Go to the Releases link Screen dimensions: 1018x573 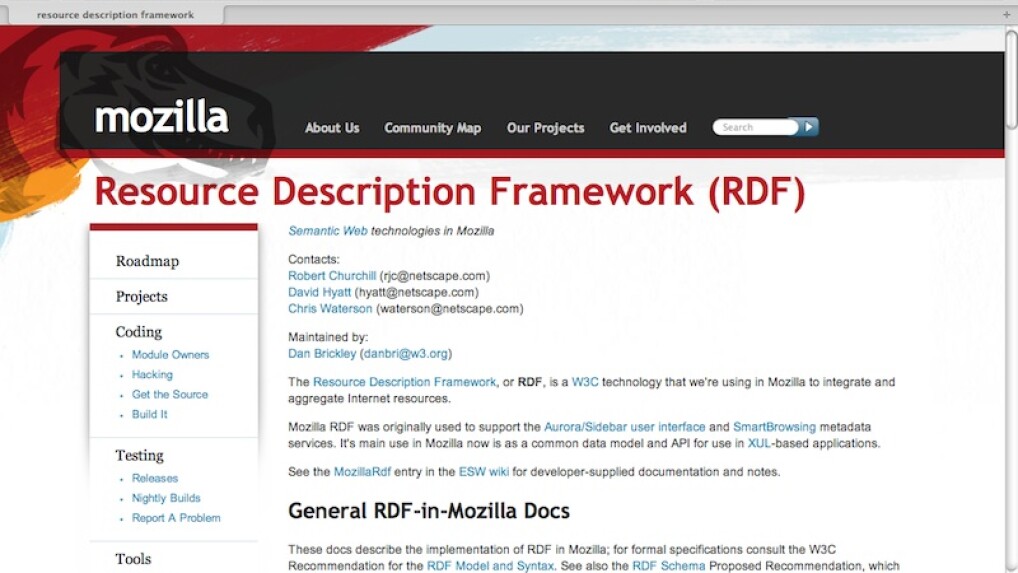click(155, 478)
